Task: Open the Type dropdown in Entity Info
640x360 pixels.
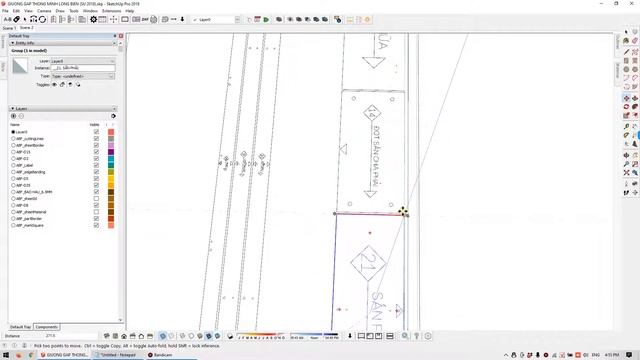Action: [x=83, y=76]
